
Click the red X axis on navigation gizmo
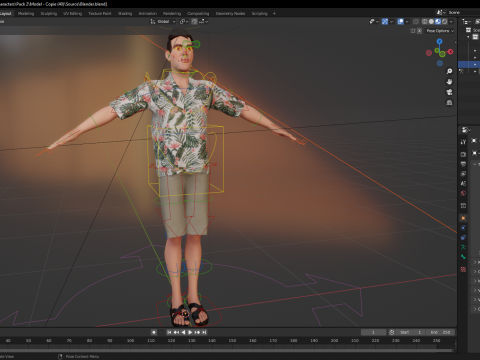(450, 51)
